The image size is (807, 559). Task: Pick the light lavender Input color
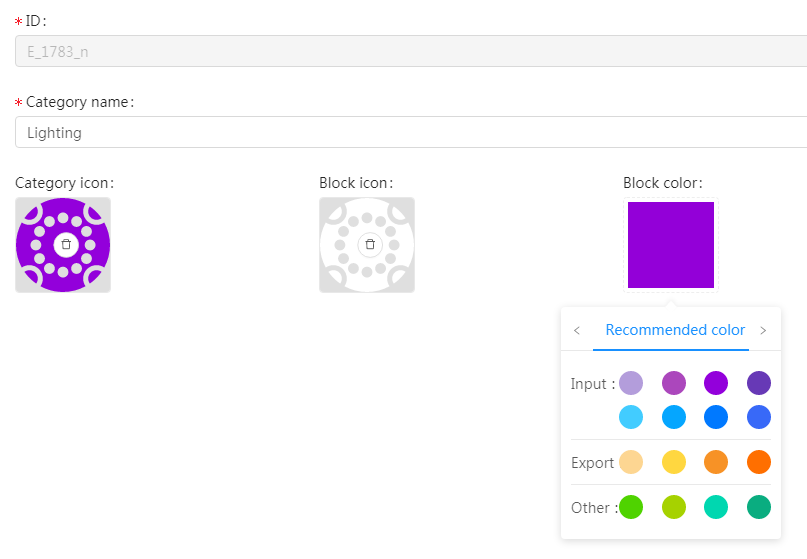(631, 383)
